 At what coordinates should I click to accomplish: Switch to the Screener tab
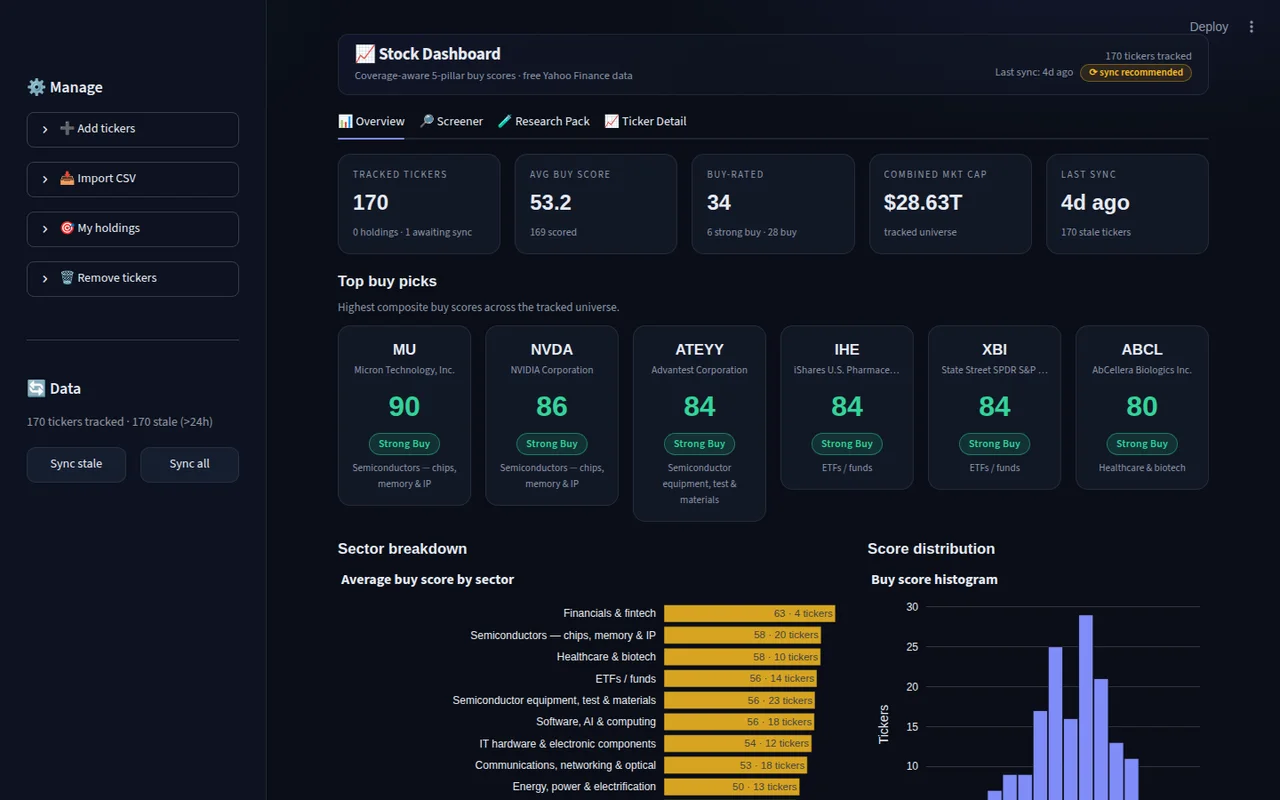451,121
